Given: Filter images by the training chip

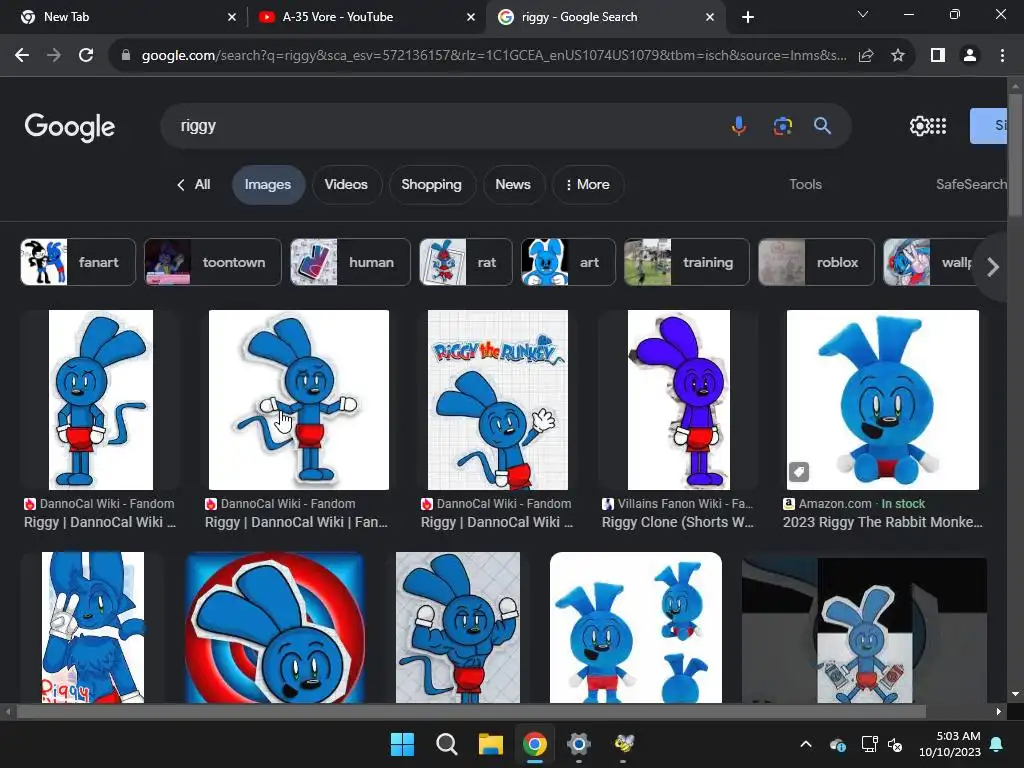Looking at the screenshot, I should pos(686,262).
